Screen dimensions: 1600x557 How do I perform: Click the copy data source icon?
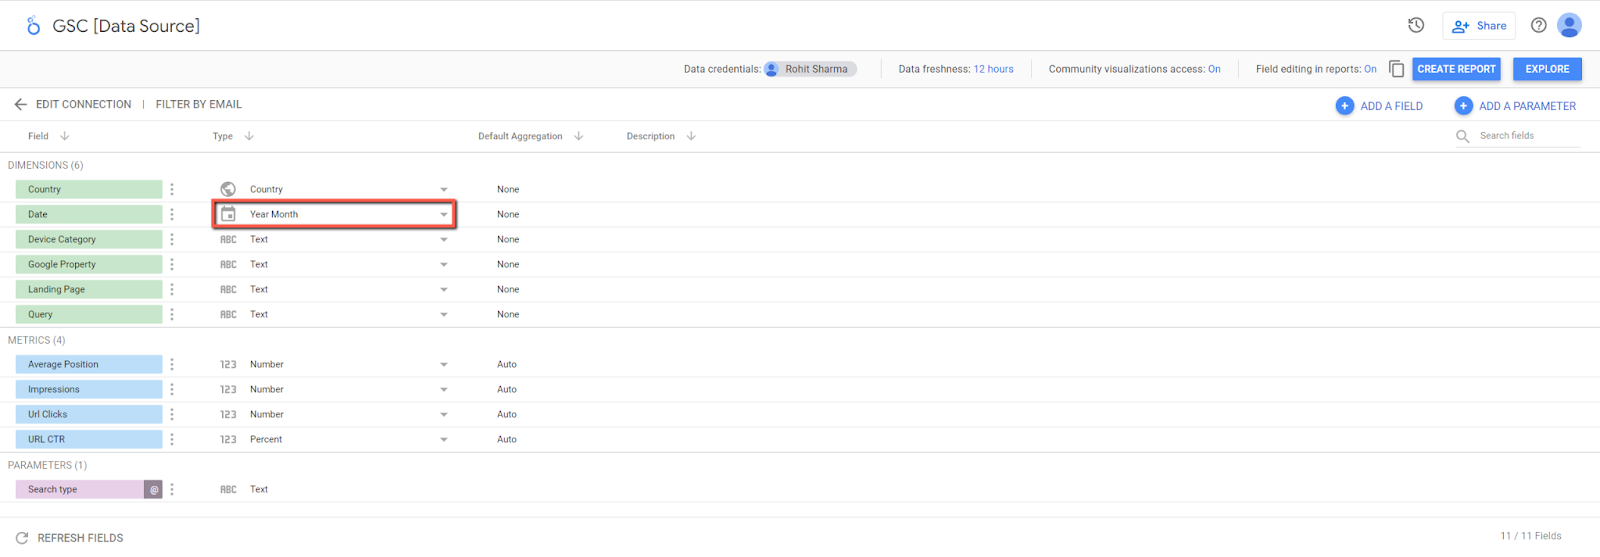[1396, 69]
